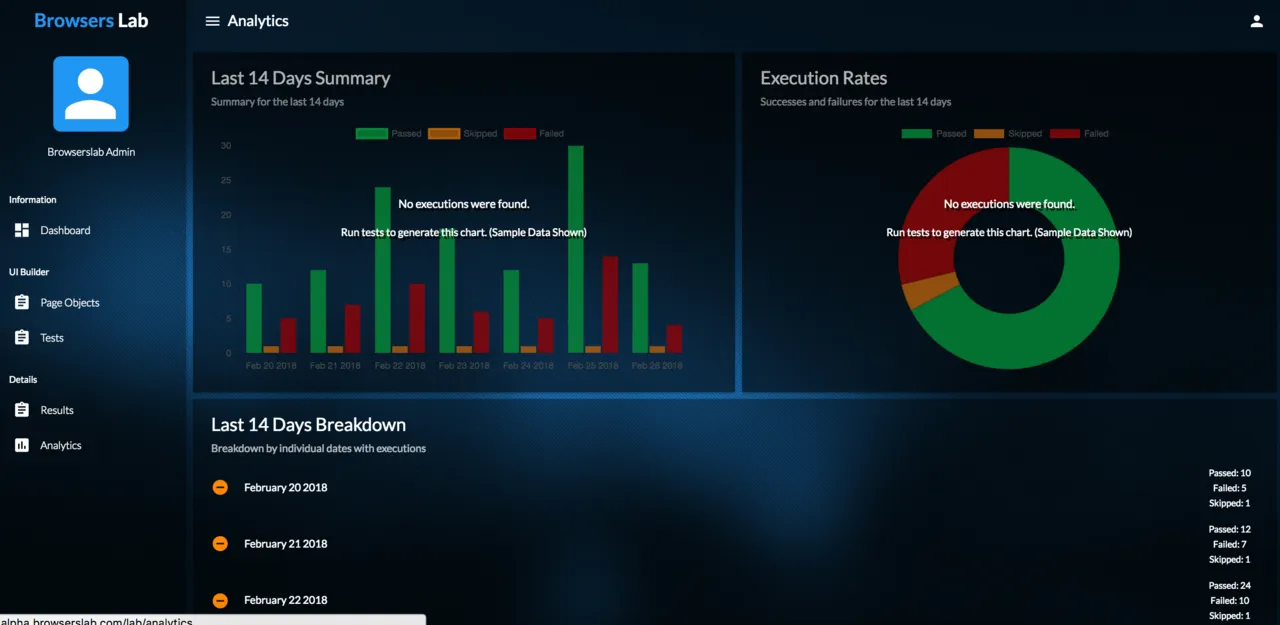Click the 'Last 14 Days Summary' heading

click(301, 78)
